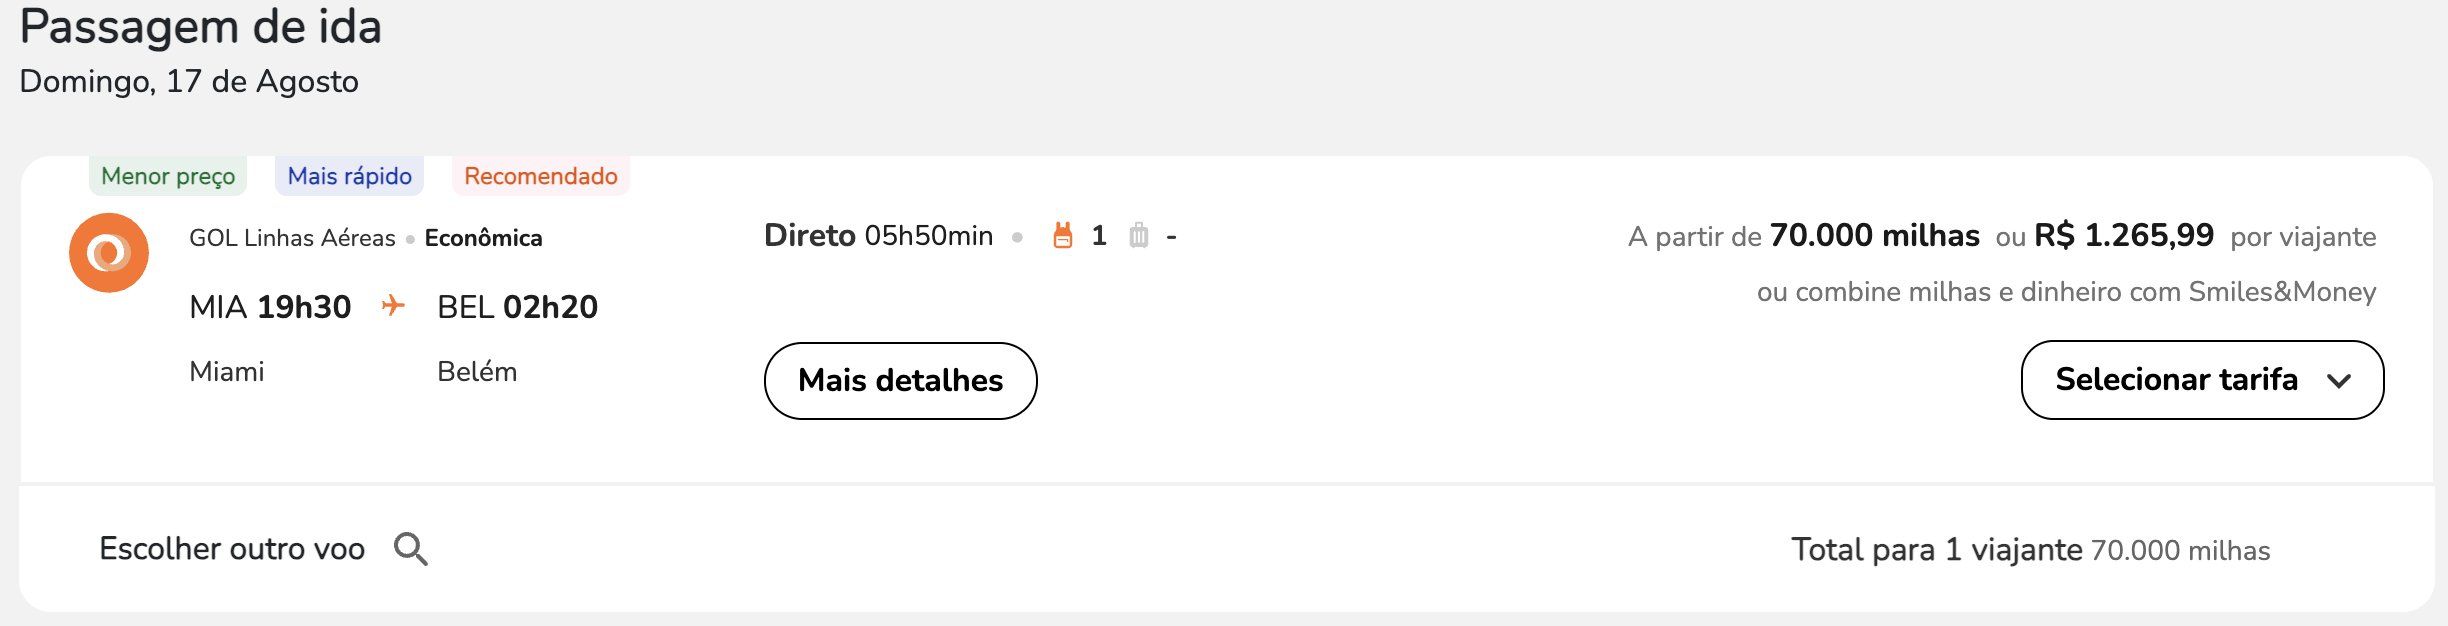This screenshot has width=2448, height=626.
Task: Click the orange airplane route icon
Action: 393,305
